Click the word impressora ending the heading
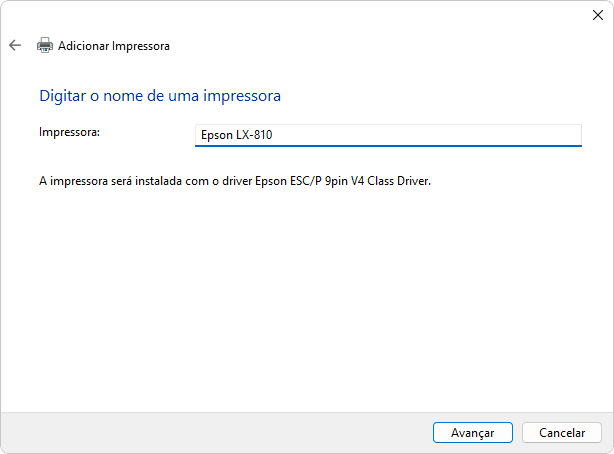The width and height of the screenshot is (614, 454). (x=242, y=96)
